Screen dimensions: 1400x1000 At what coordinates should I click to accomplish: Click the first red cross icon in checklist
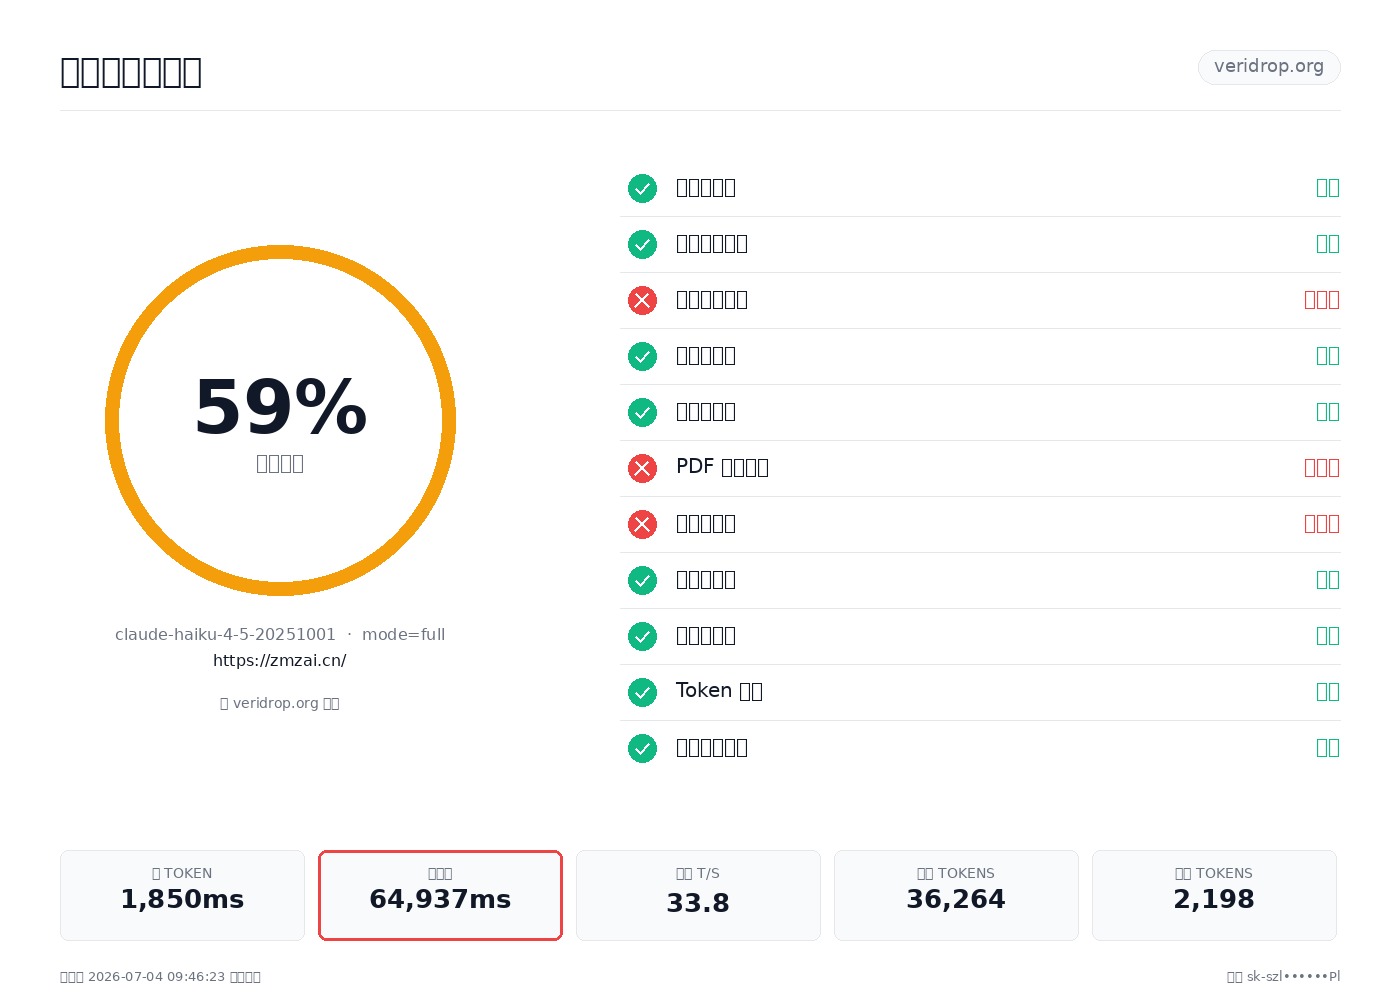[x=642, y=300]
